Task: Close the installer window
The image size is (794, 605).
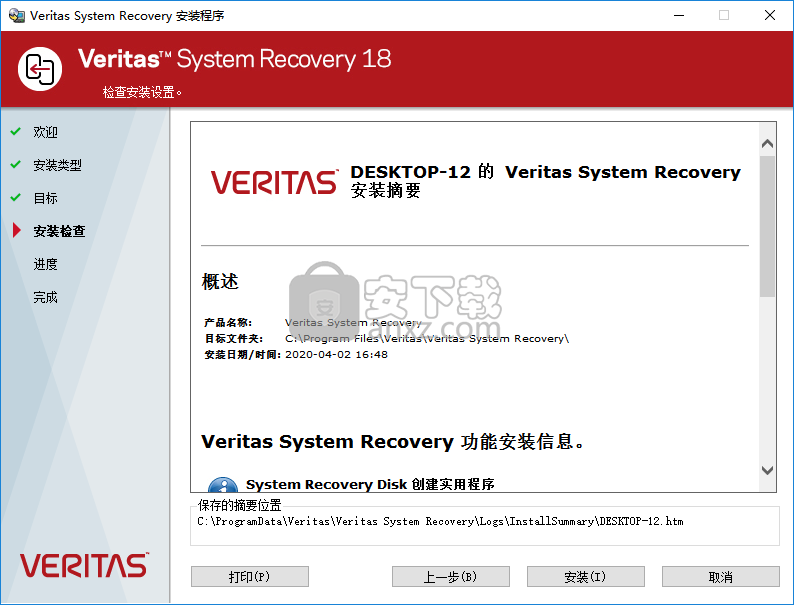Action: (770, 15)
